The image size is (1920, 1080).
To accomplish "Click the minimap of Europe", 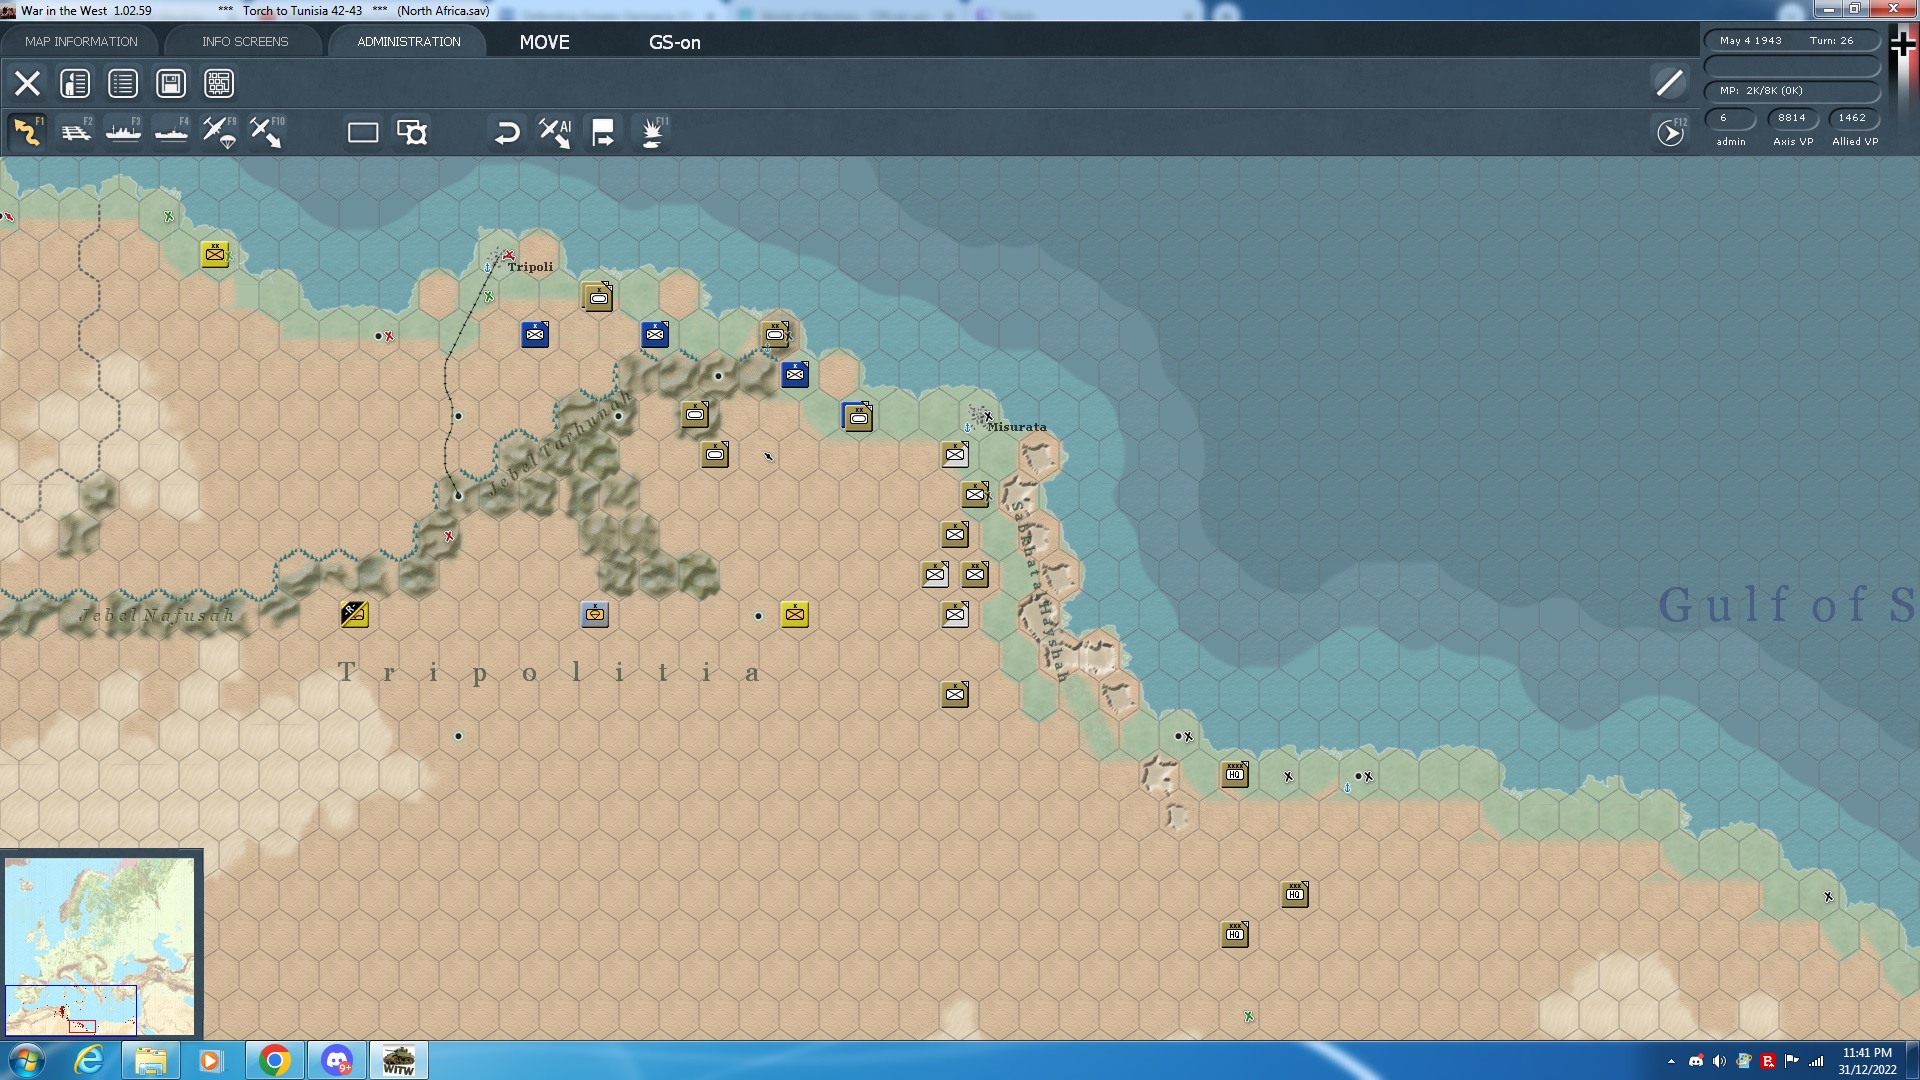I will (100, 945).
